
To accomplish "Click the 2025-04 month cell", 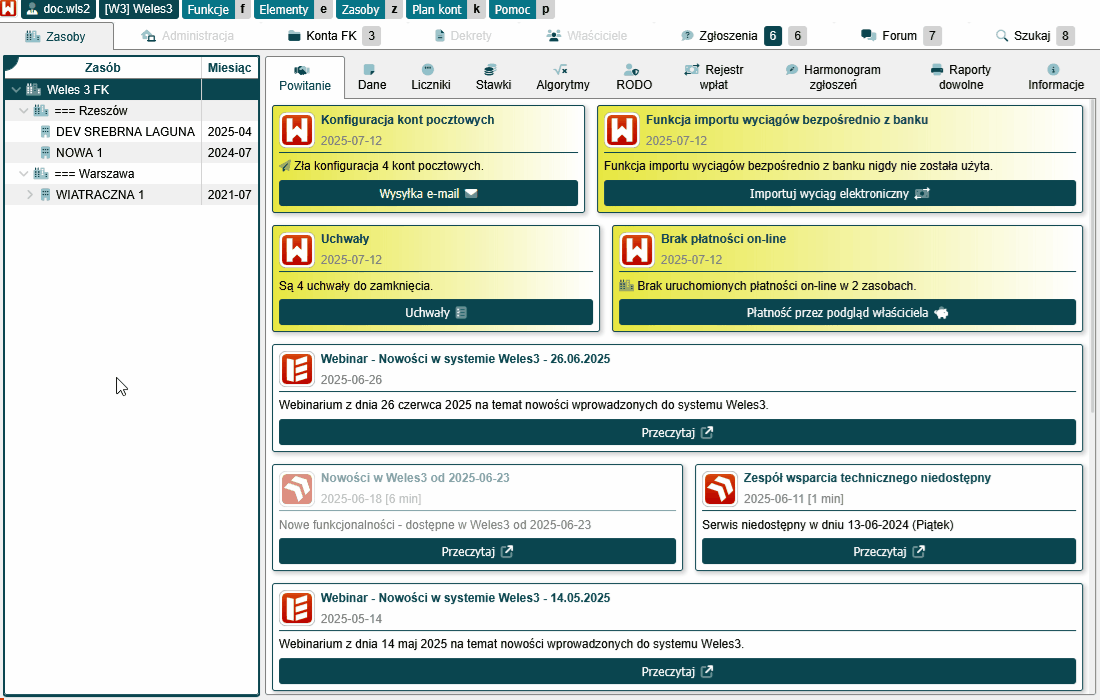I will coord(229,132).
